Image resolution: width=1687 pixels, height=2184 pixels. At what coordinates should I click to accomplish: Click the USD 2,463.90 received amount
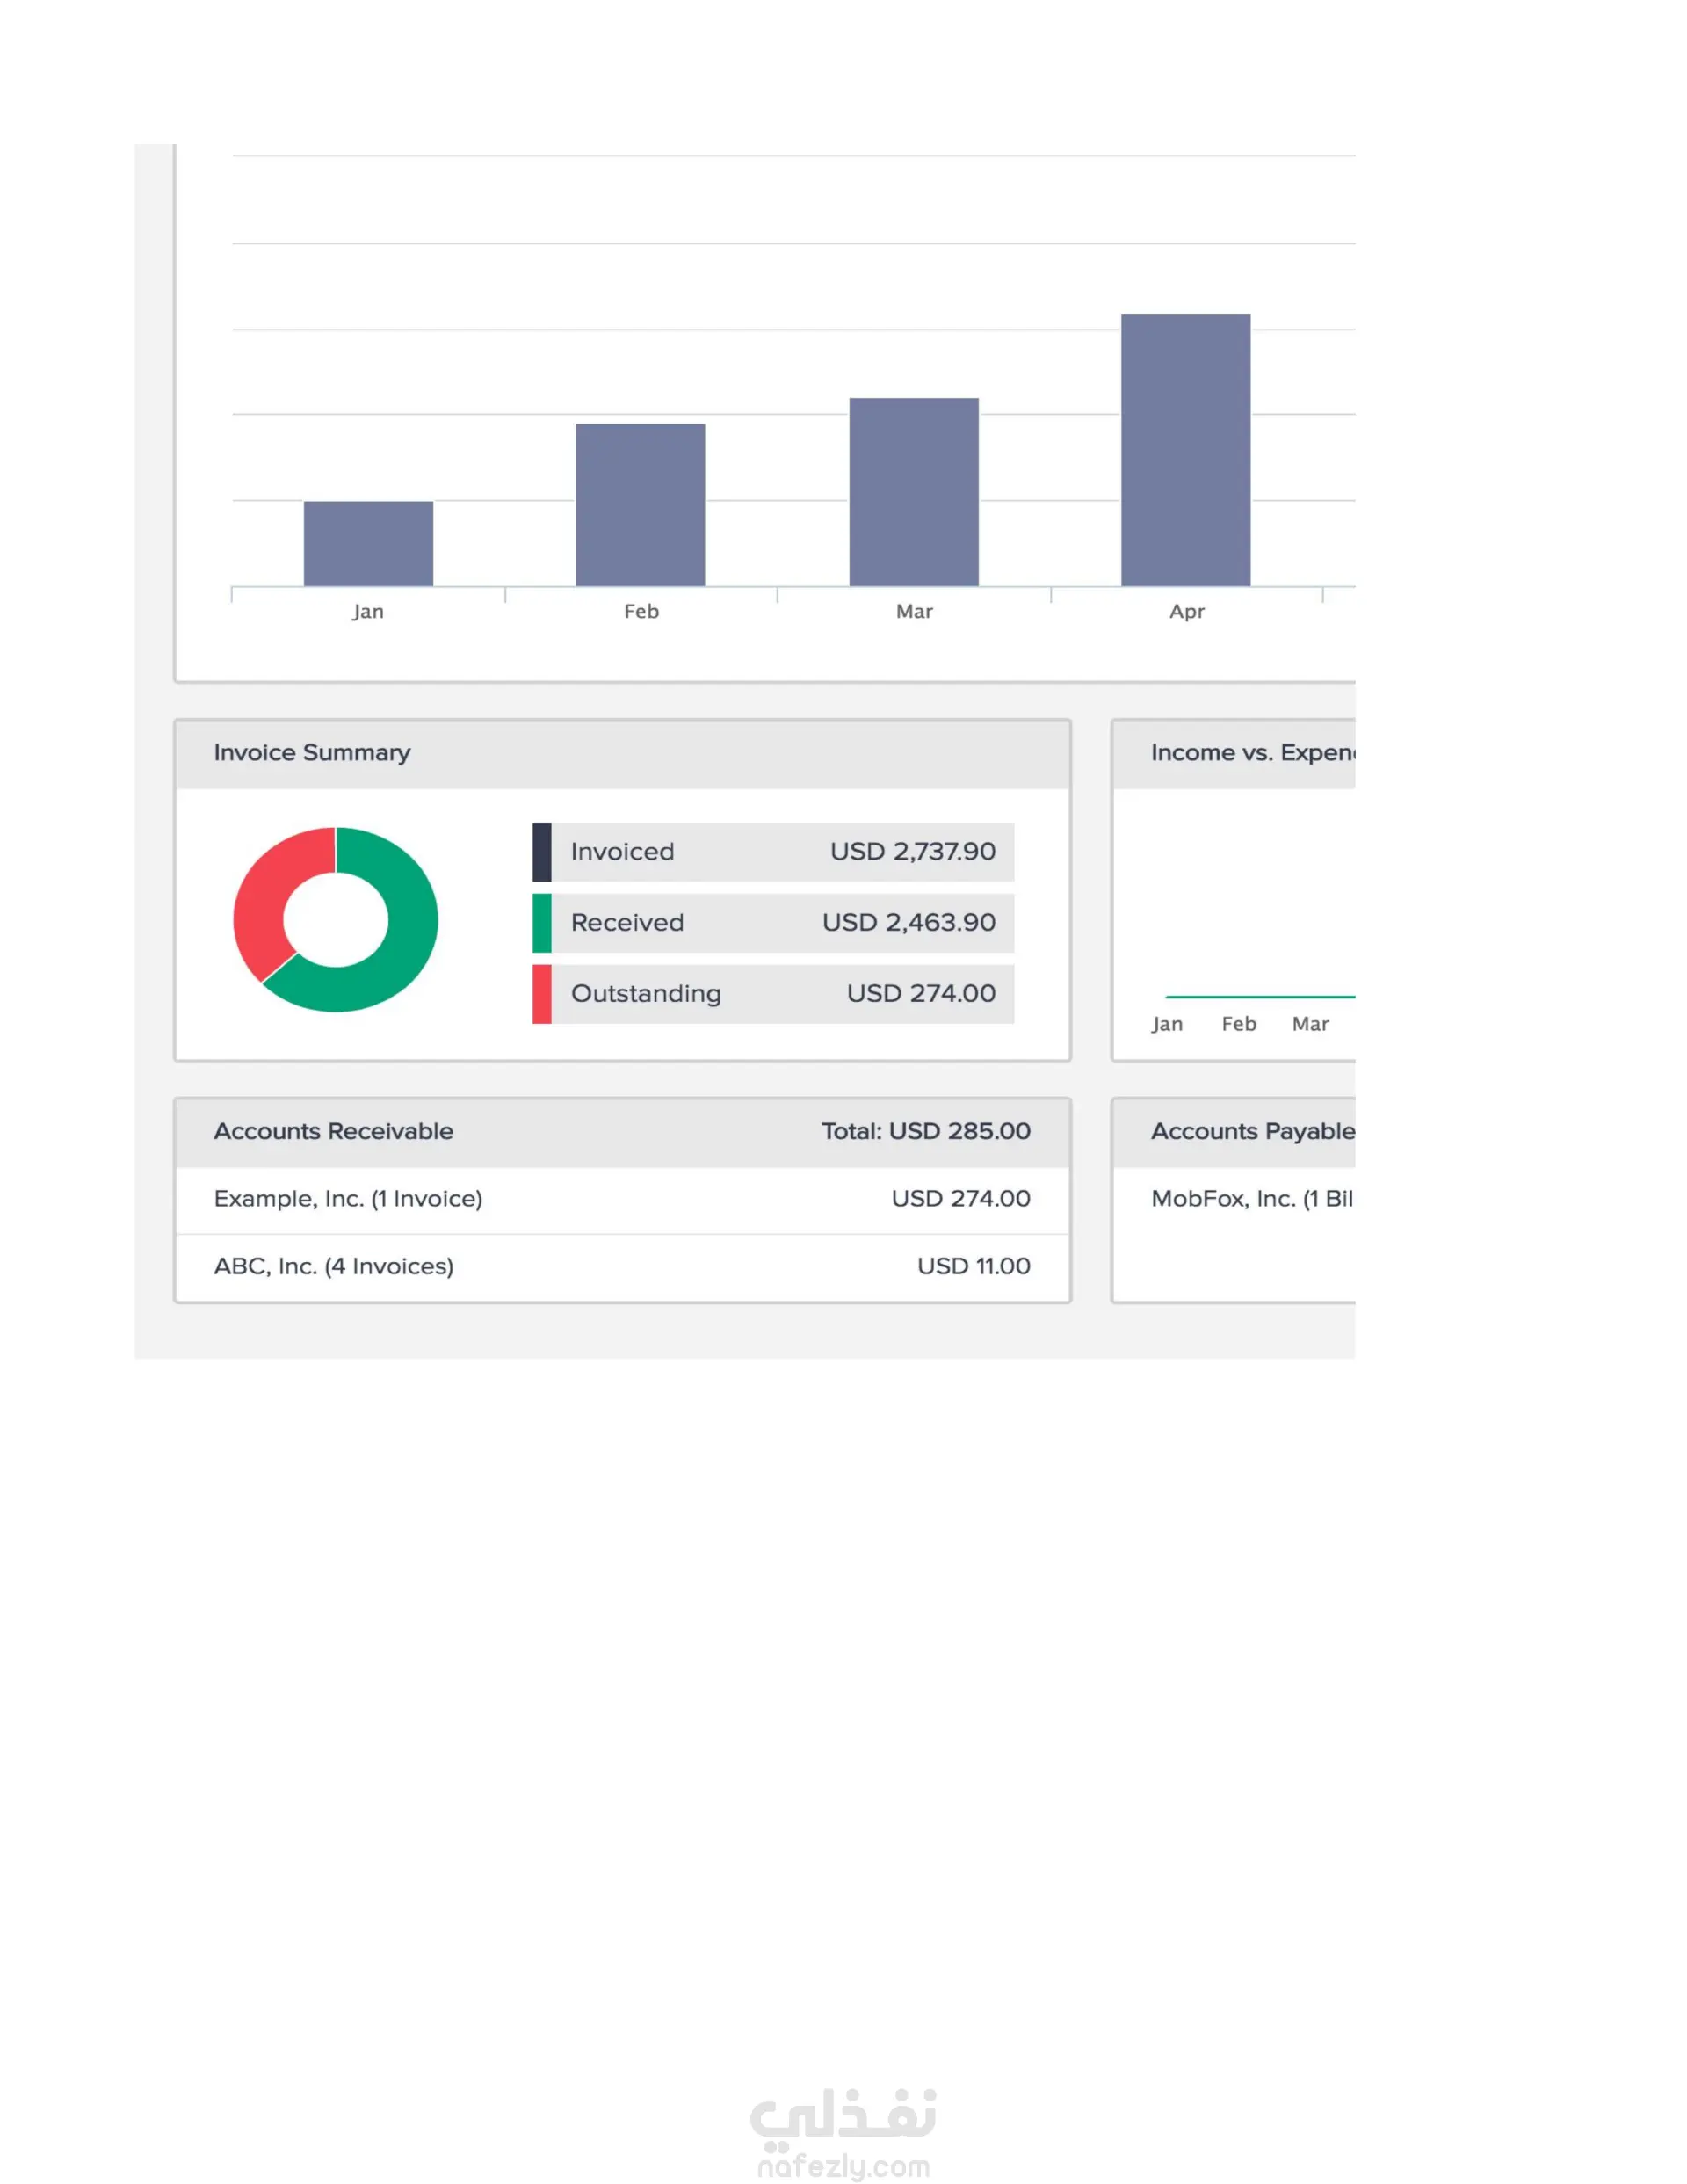[x=908, y=922]
